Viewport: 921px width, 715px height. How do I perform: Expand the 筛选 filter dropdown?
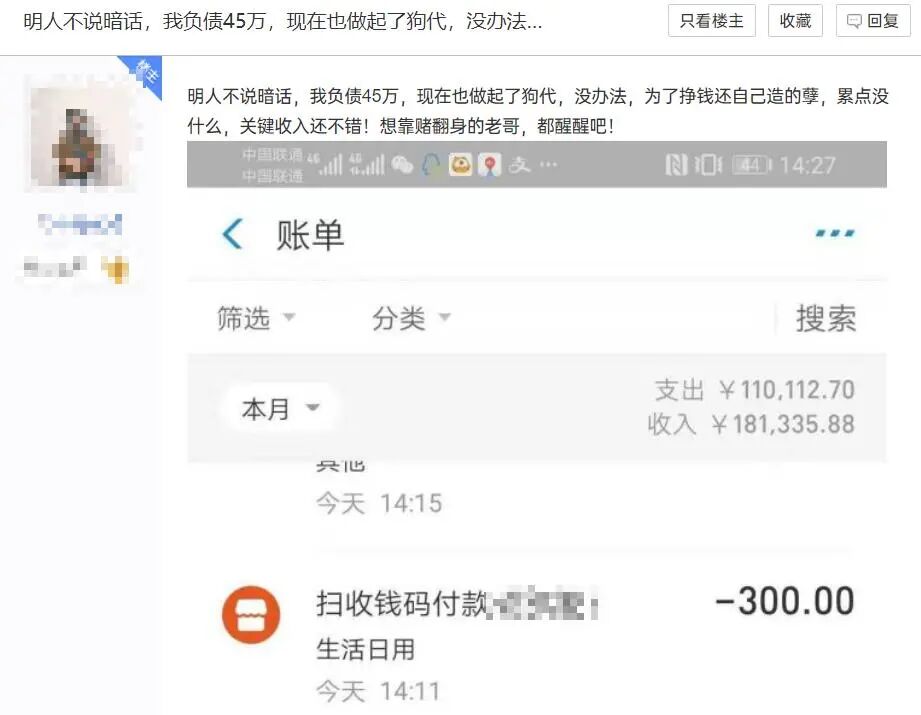256,318
